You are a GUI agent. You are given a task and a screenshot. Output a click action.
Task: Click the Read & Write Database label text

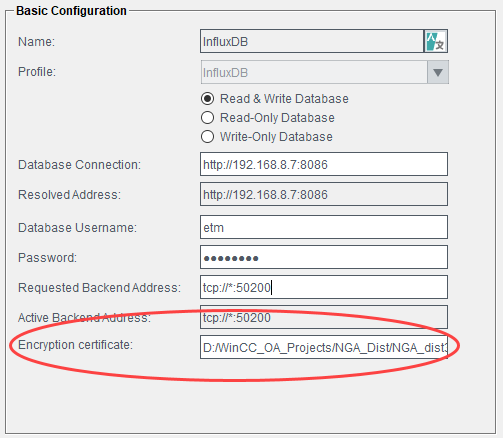[x=284, y=99]
